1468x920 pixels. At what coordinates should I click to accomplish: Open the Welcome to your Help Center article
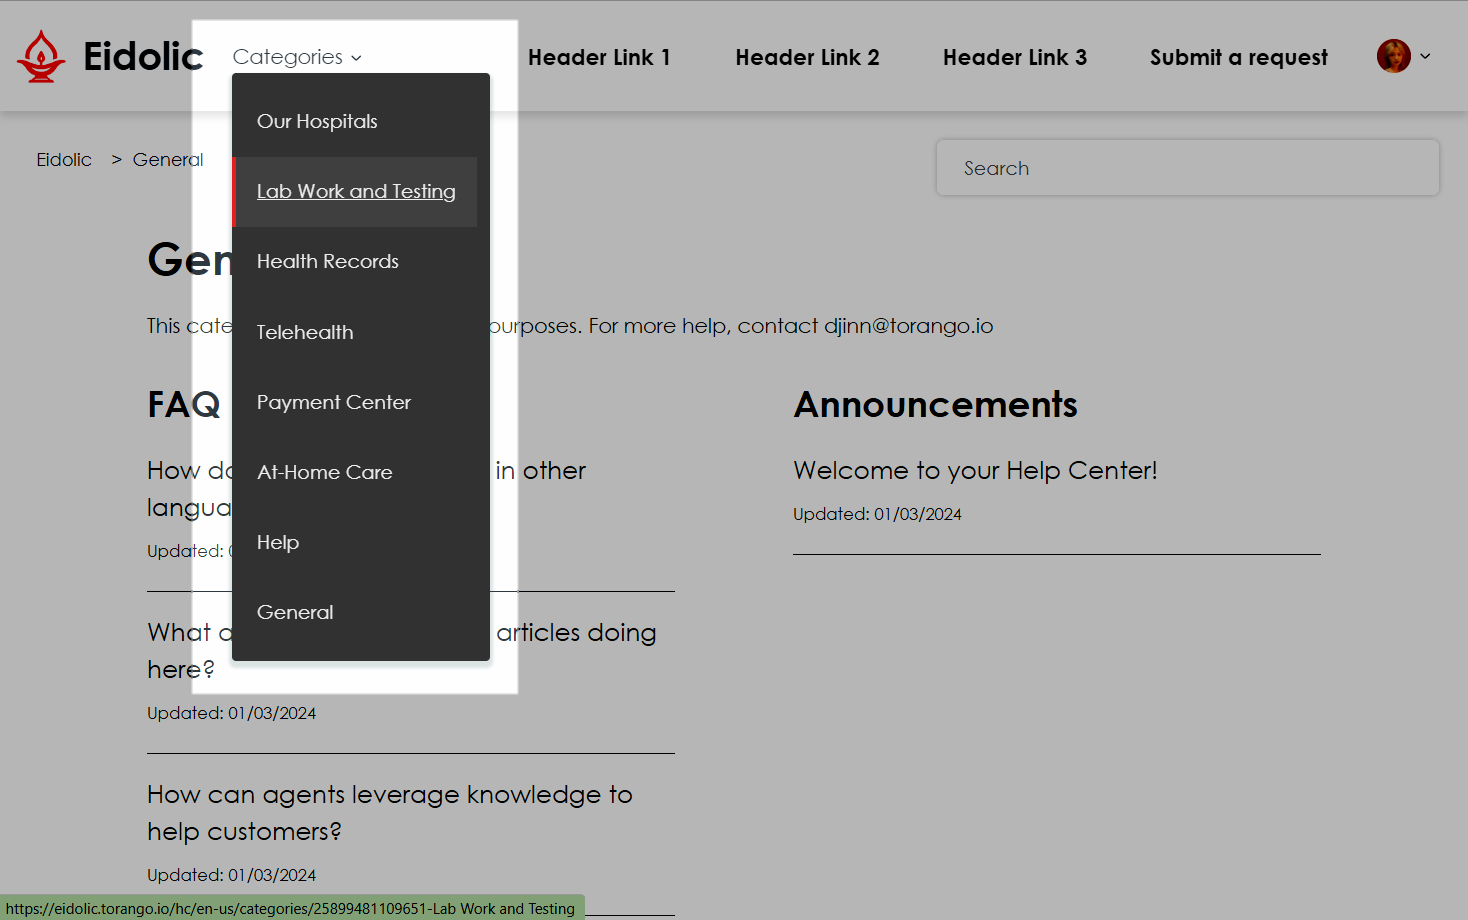click(x=974, y=470)
